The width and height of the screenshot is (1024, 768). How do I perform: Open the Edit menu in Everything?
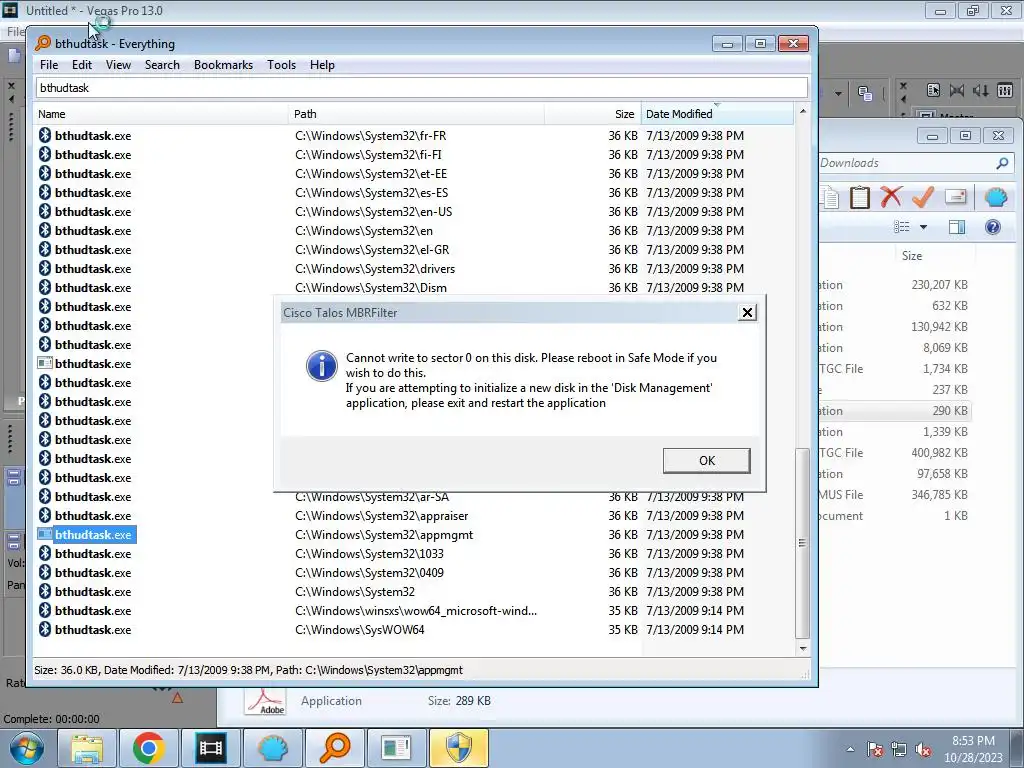click(x=82, y=65)
